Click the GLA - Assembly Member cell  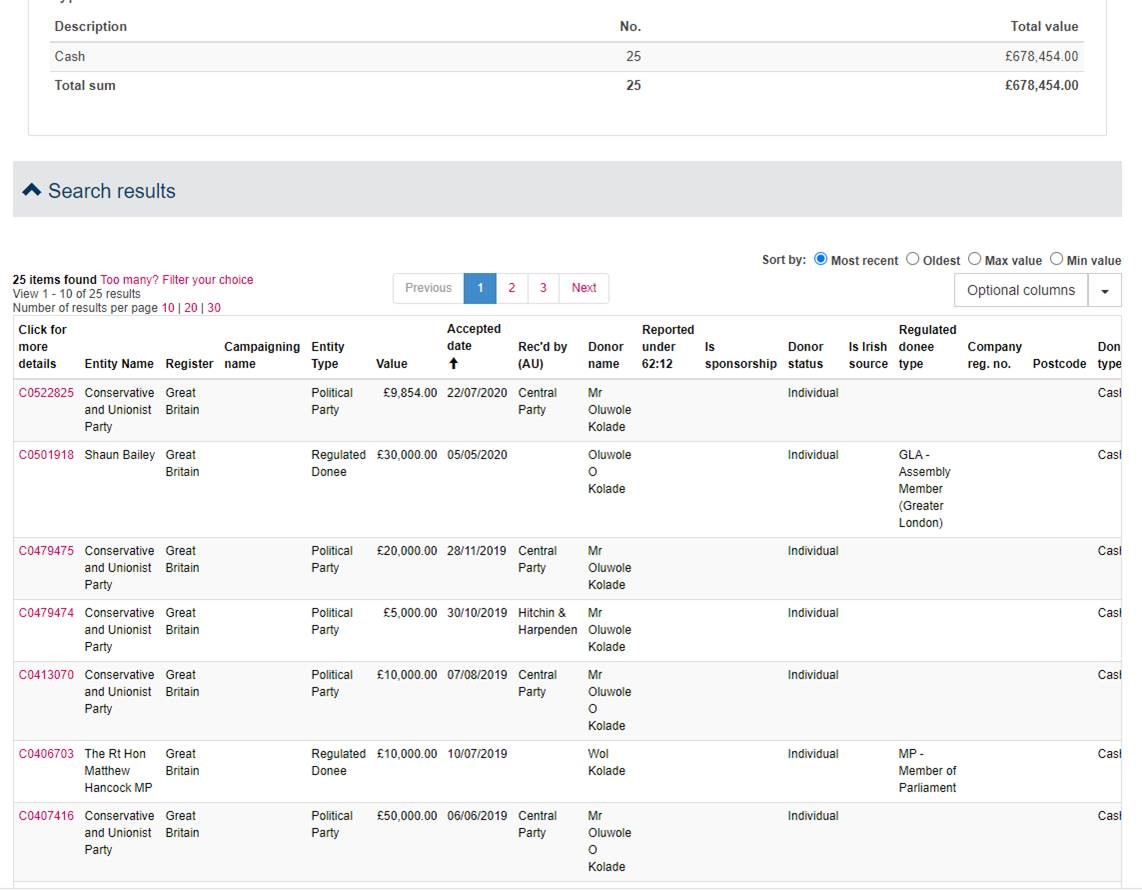click(x=924, y=489)
